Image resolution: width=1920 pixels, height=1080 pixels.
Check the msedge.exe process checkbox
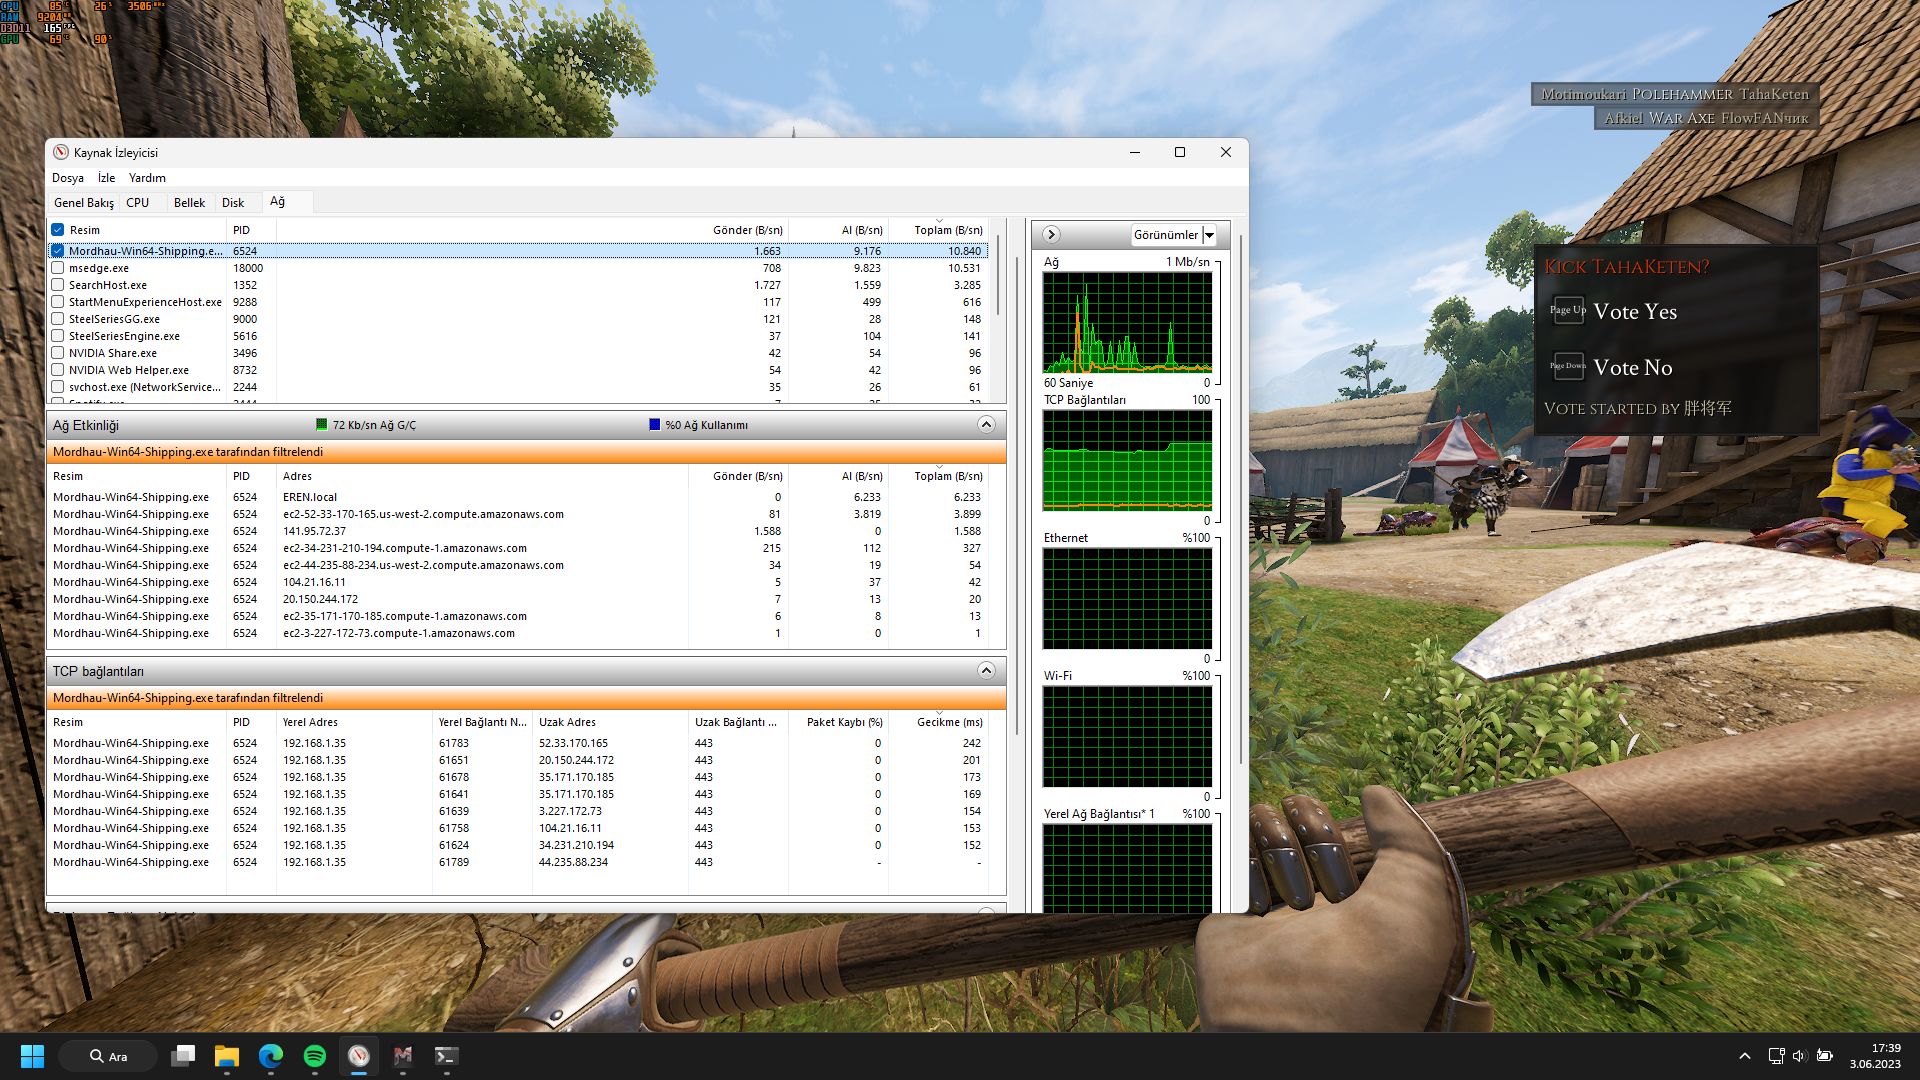(58, 268)
